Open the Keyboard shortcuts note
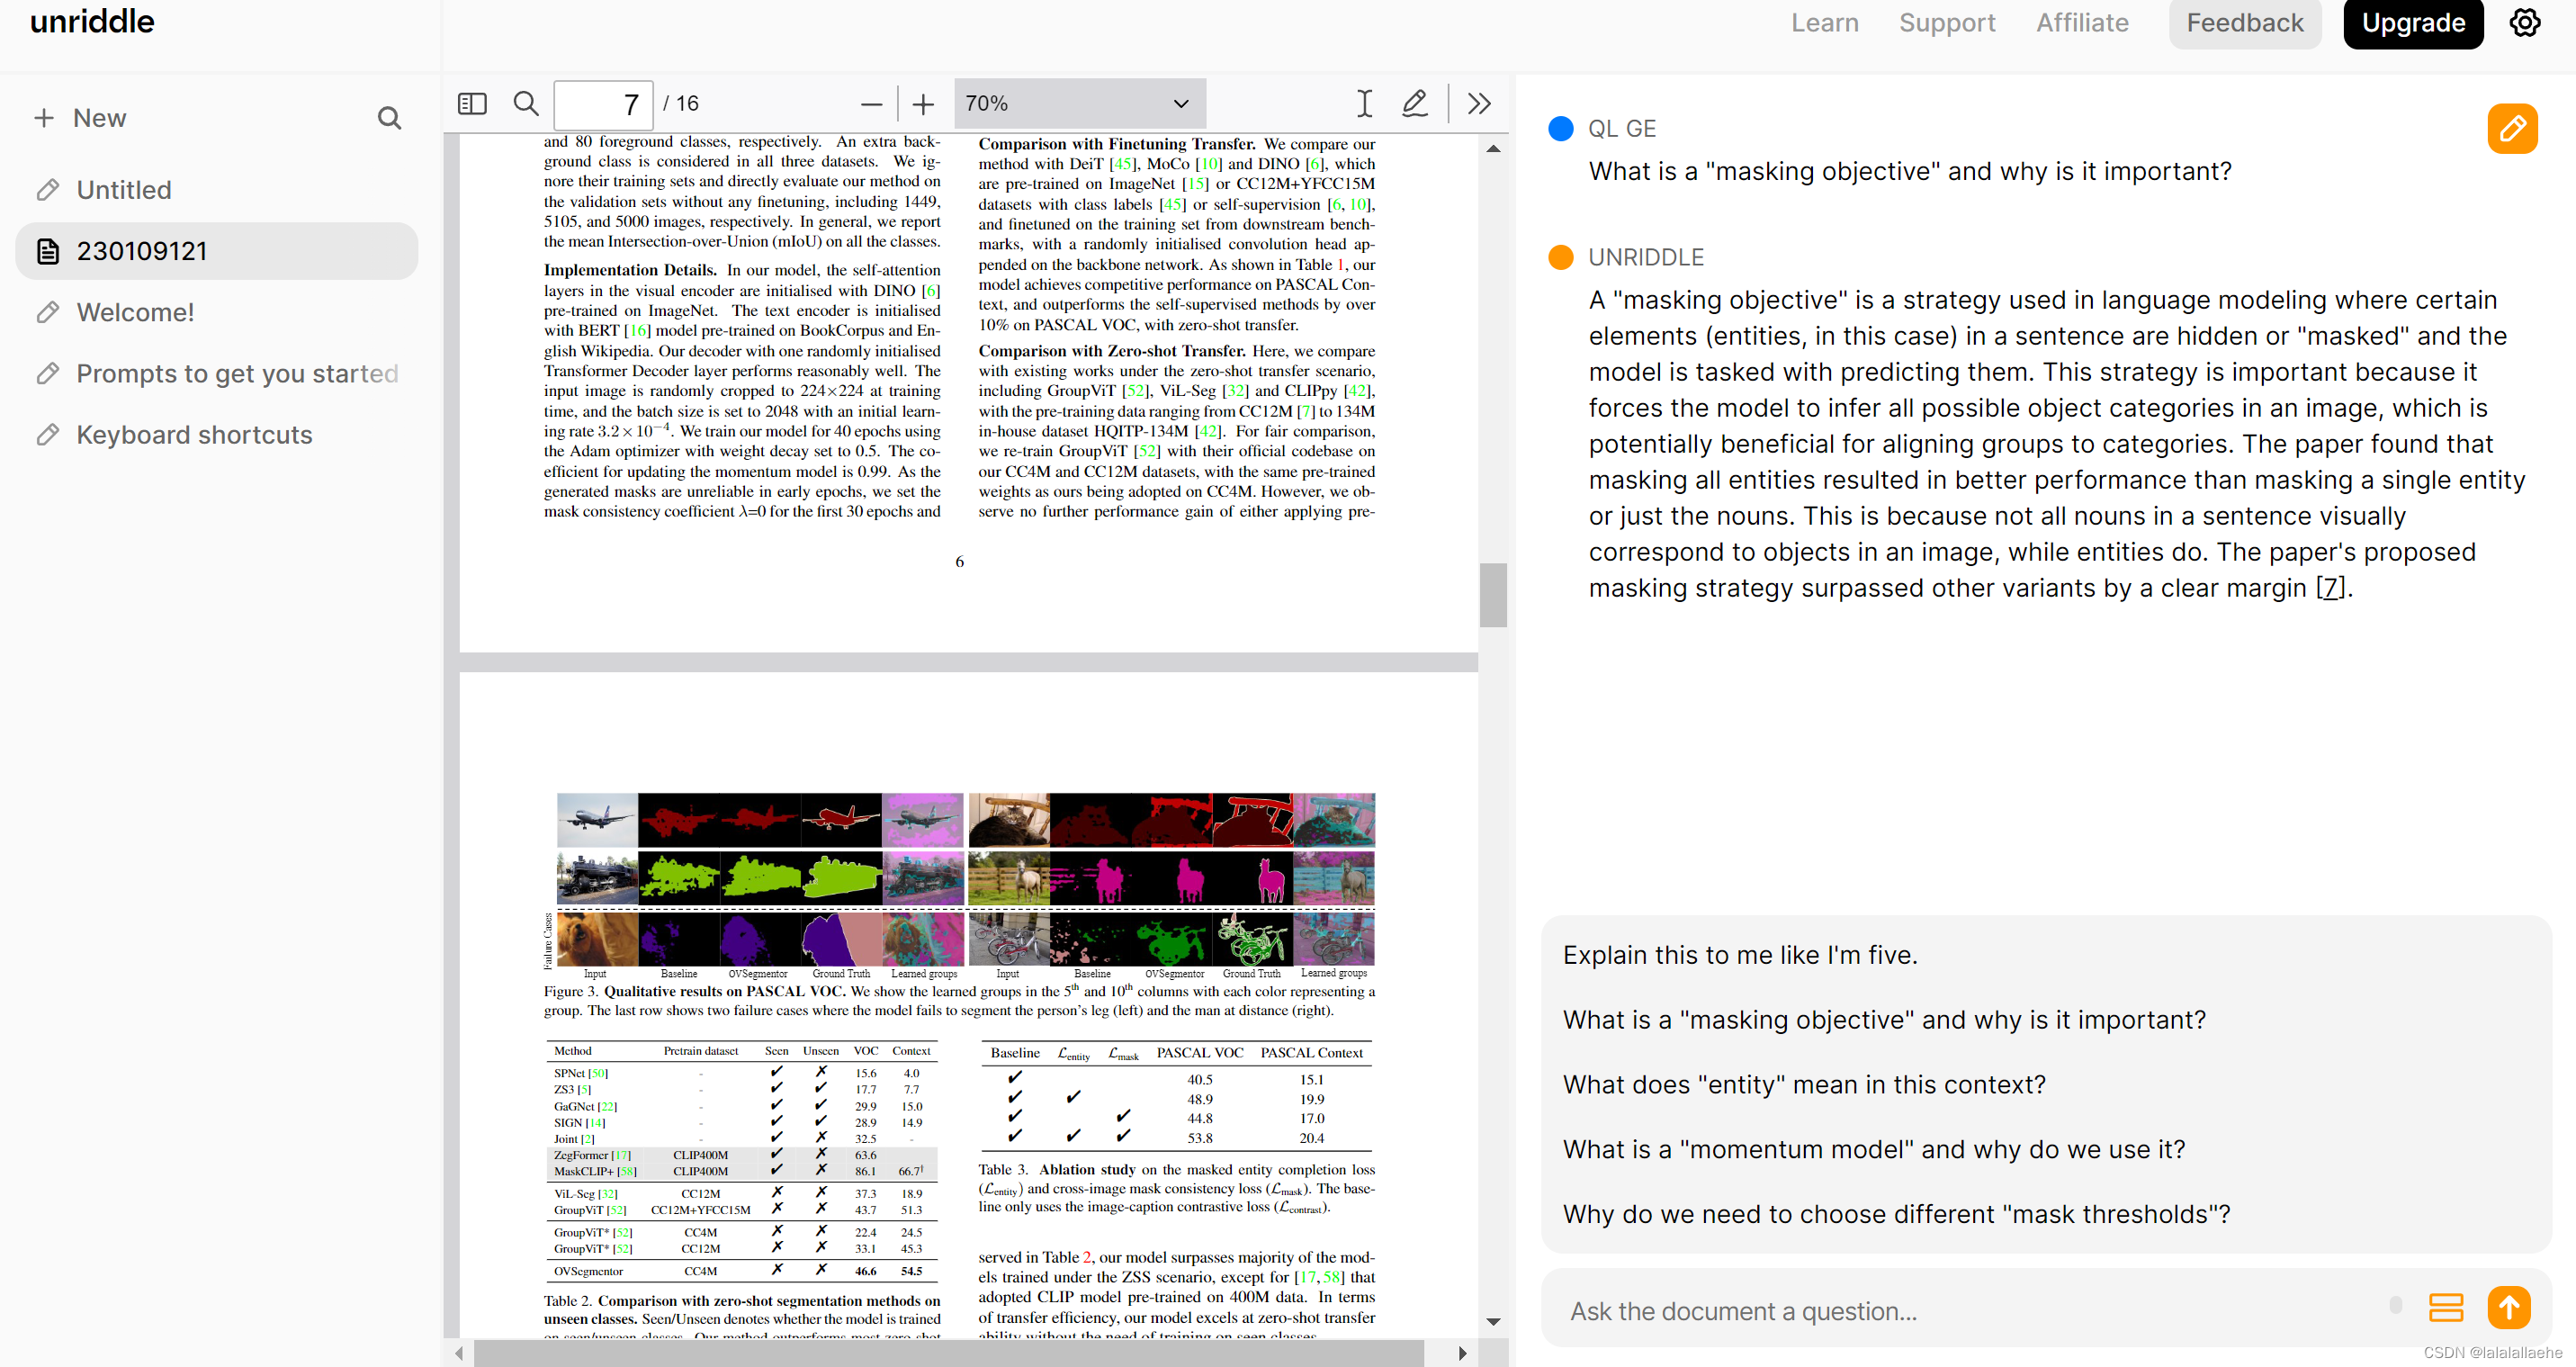Viewport: 2576px width, 1367px height. coord(194,435)
